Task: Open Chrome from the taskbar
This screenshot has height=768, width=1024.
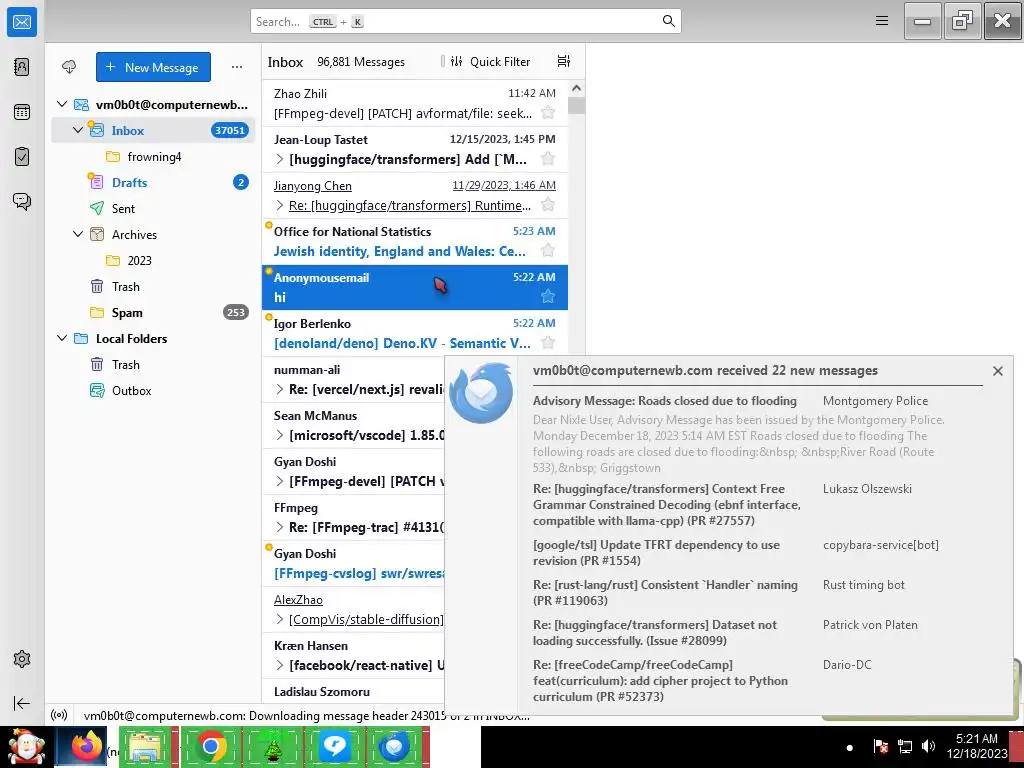Action: click(210, 747)
